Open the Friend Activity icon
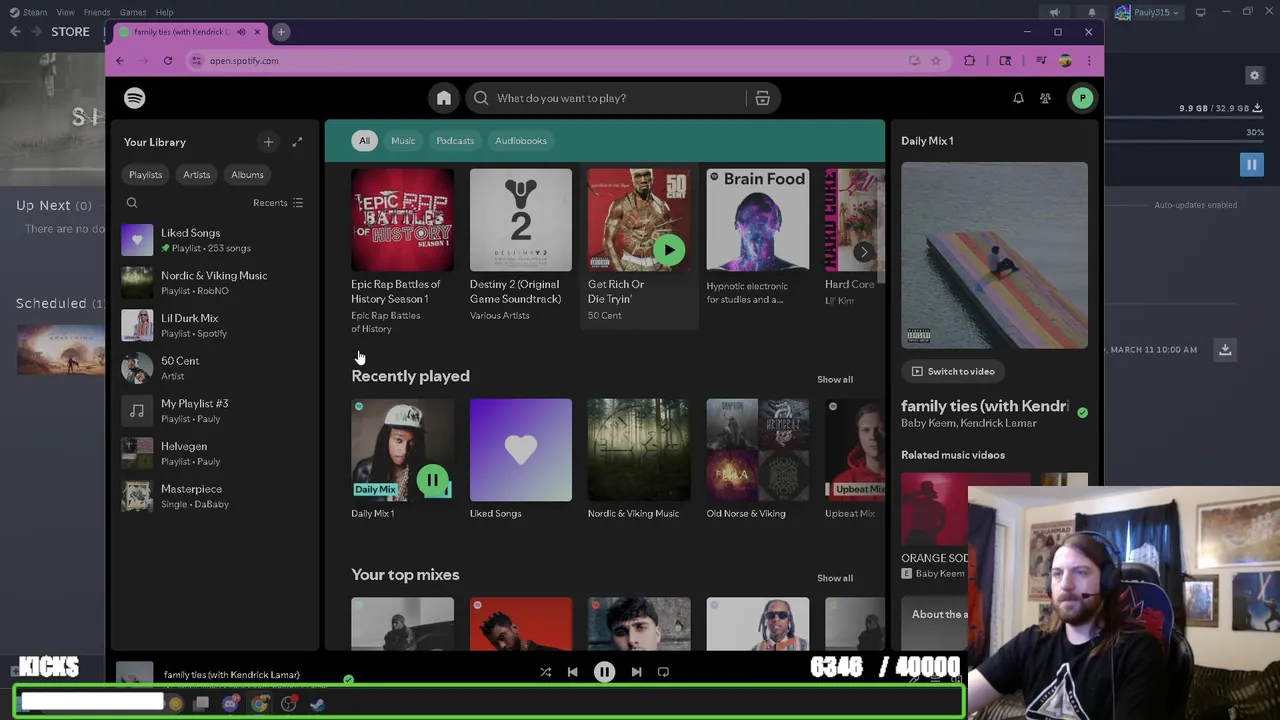 coord(1045,98)
